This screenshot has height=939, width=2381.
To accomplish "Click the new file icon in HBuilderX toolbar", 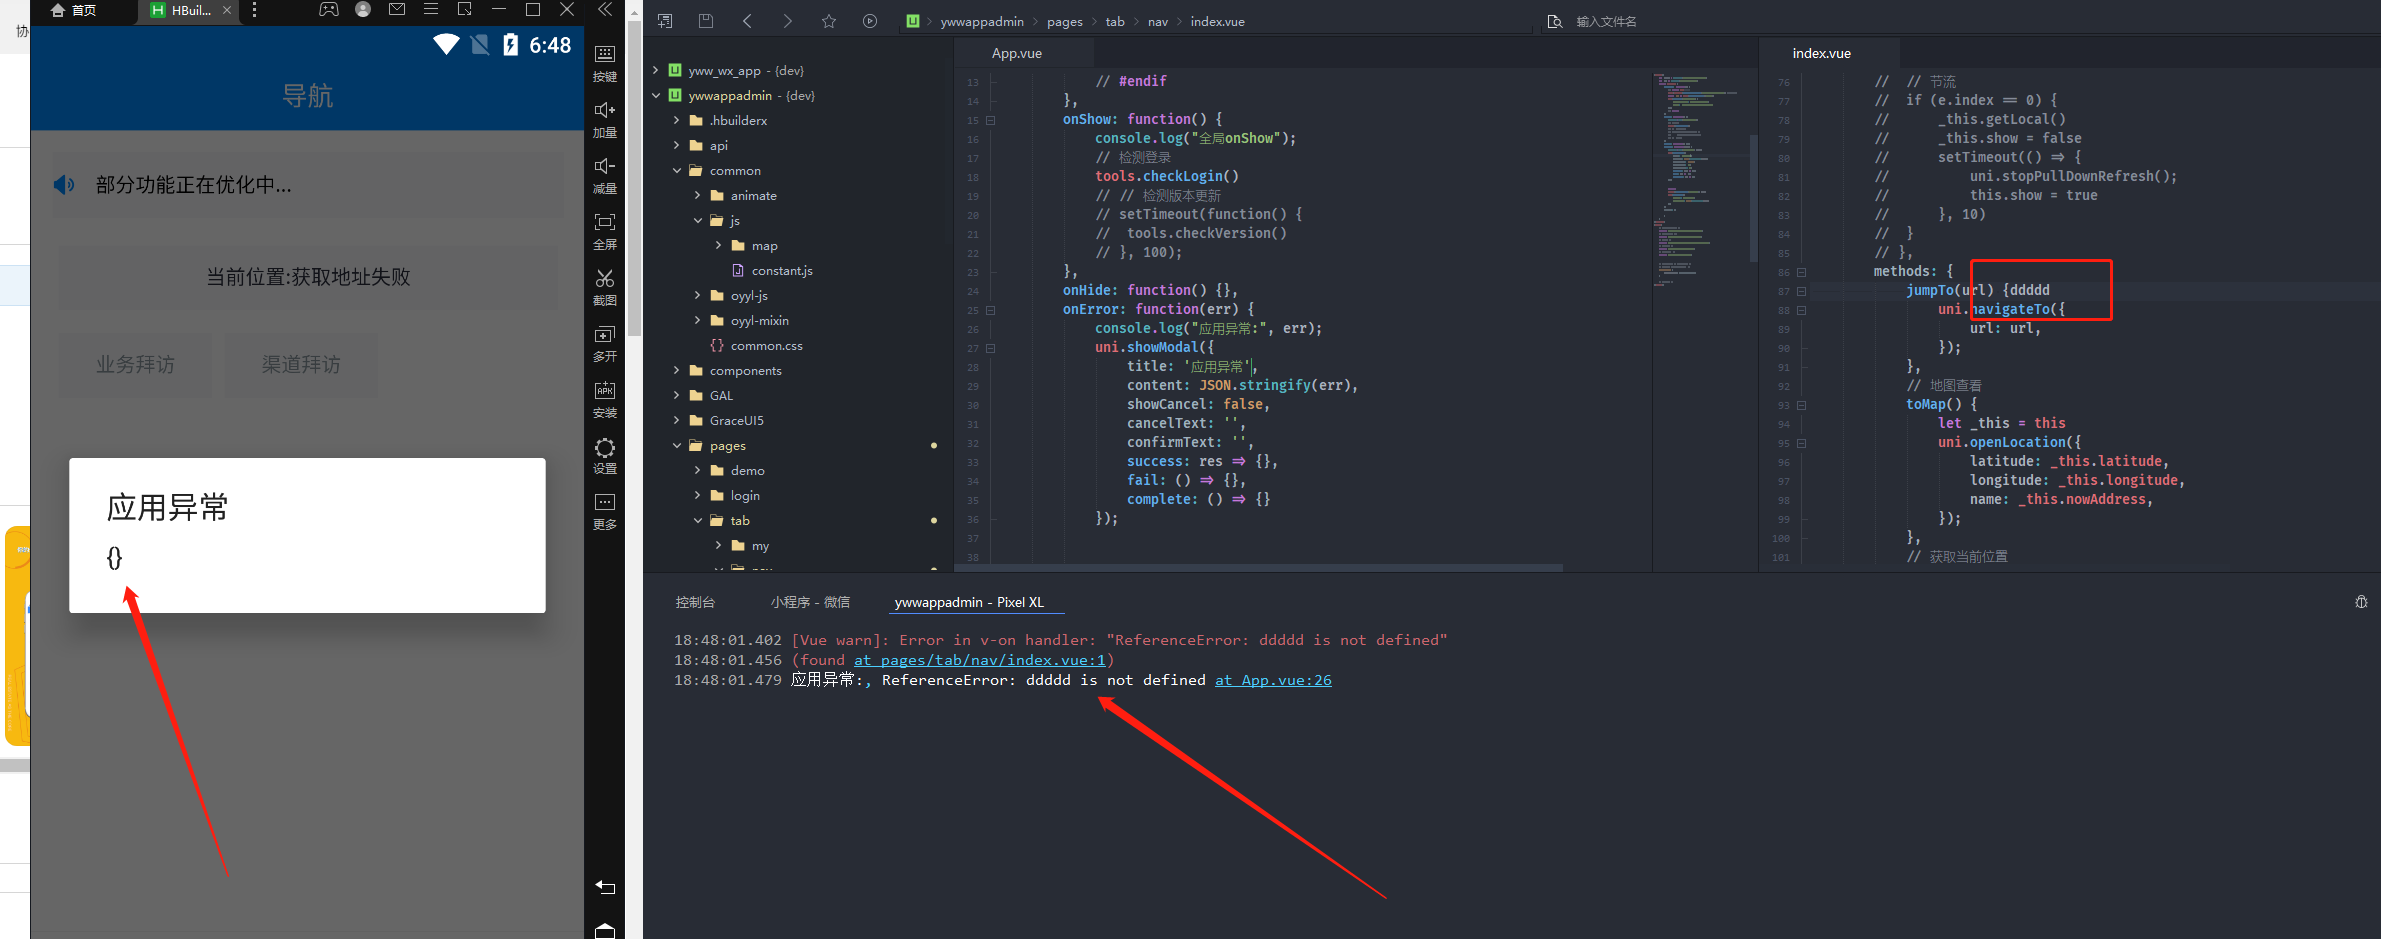I will [x=665, y=21].
